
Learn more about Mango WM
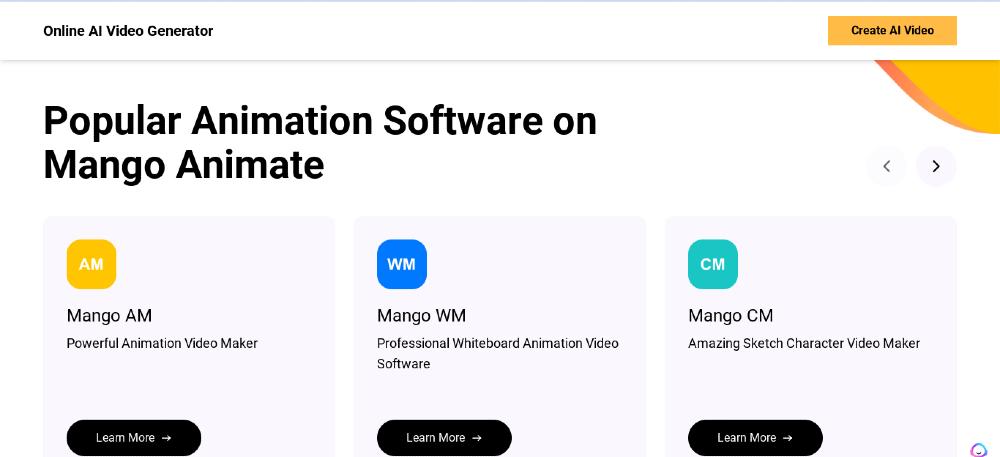click(445, 438)
